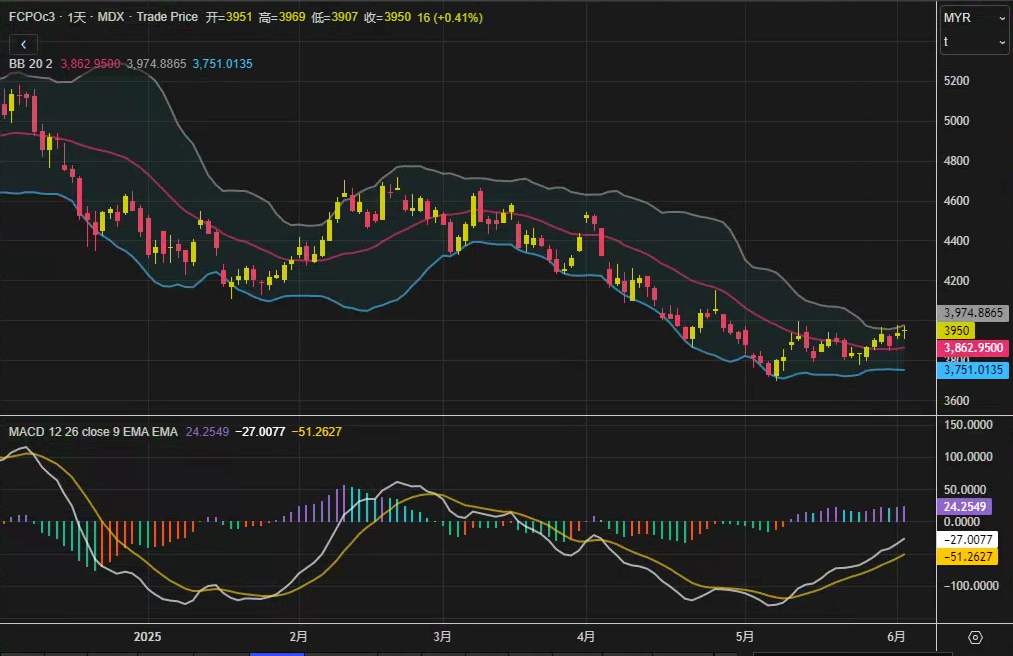The width and height of the screenshot is (1013, 656).
Task: Select the FCPOc3 symbol label
Action: 32,17
